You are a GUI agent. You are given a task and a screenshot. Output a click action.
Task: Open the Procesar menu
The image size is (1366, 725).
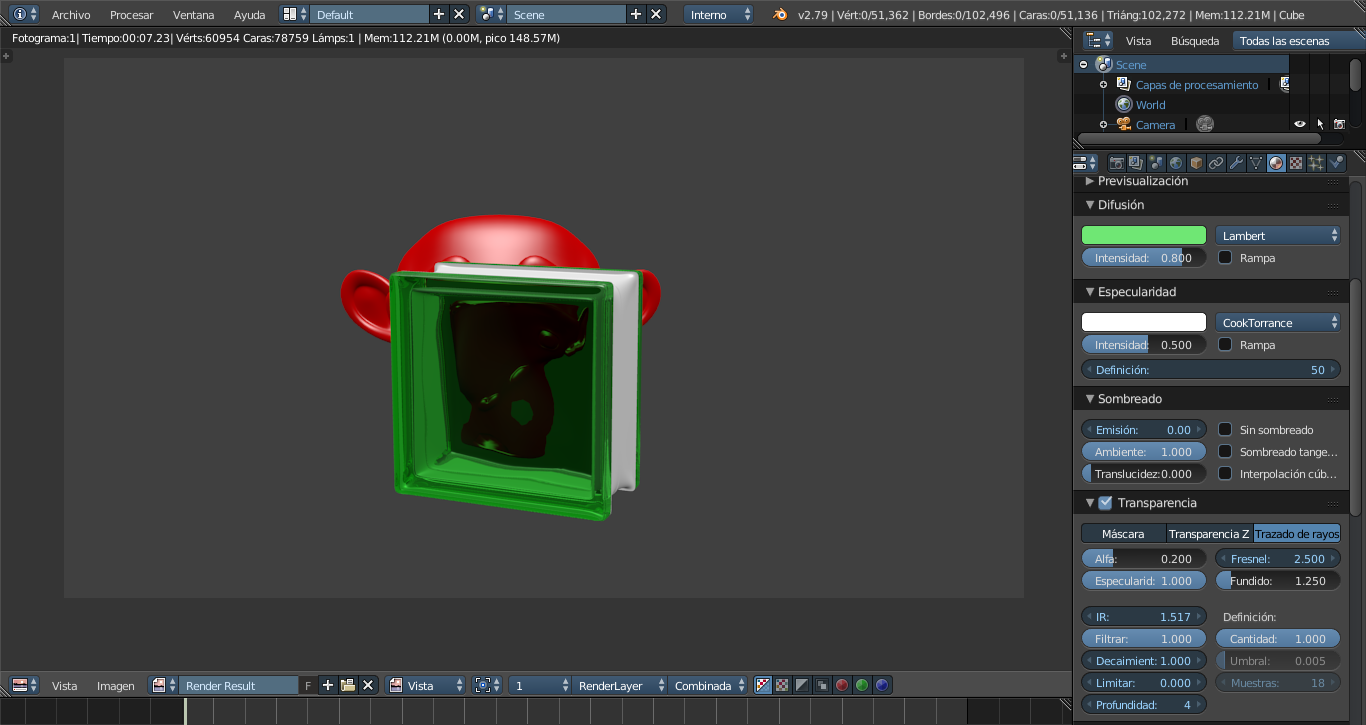click(x=132, y=14)
